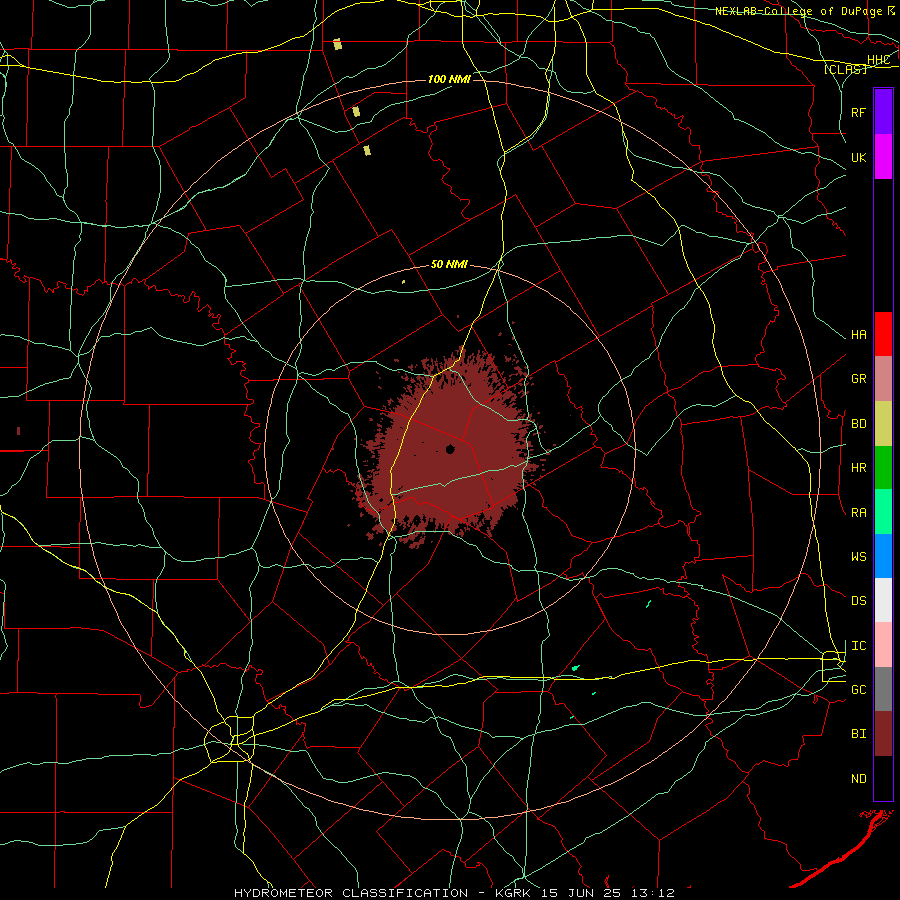The image size is (900, 900).
Task: Click the 'DS' legend label
Action: tap(859, 601)
